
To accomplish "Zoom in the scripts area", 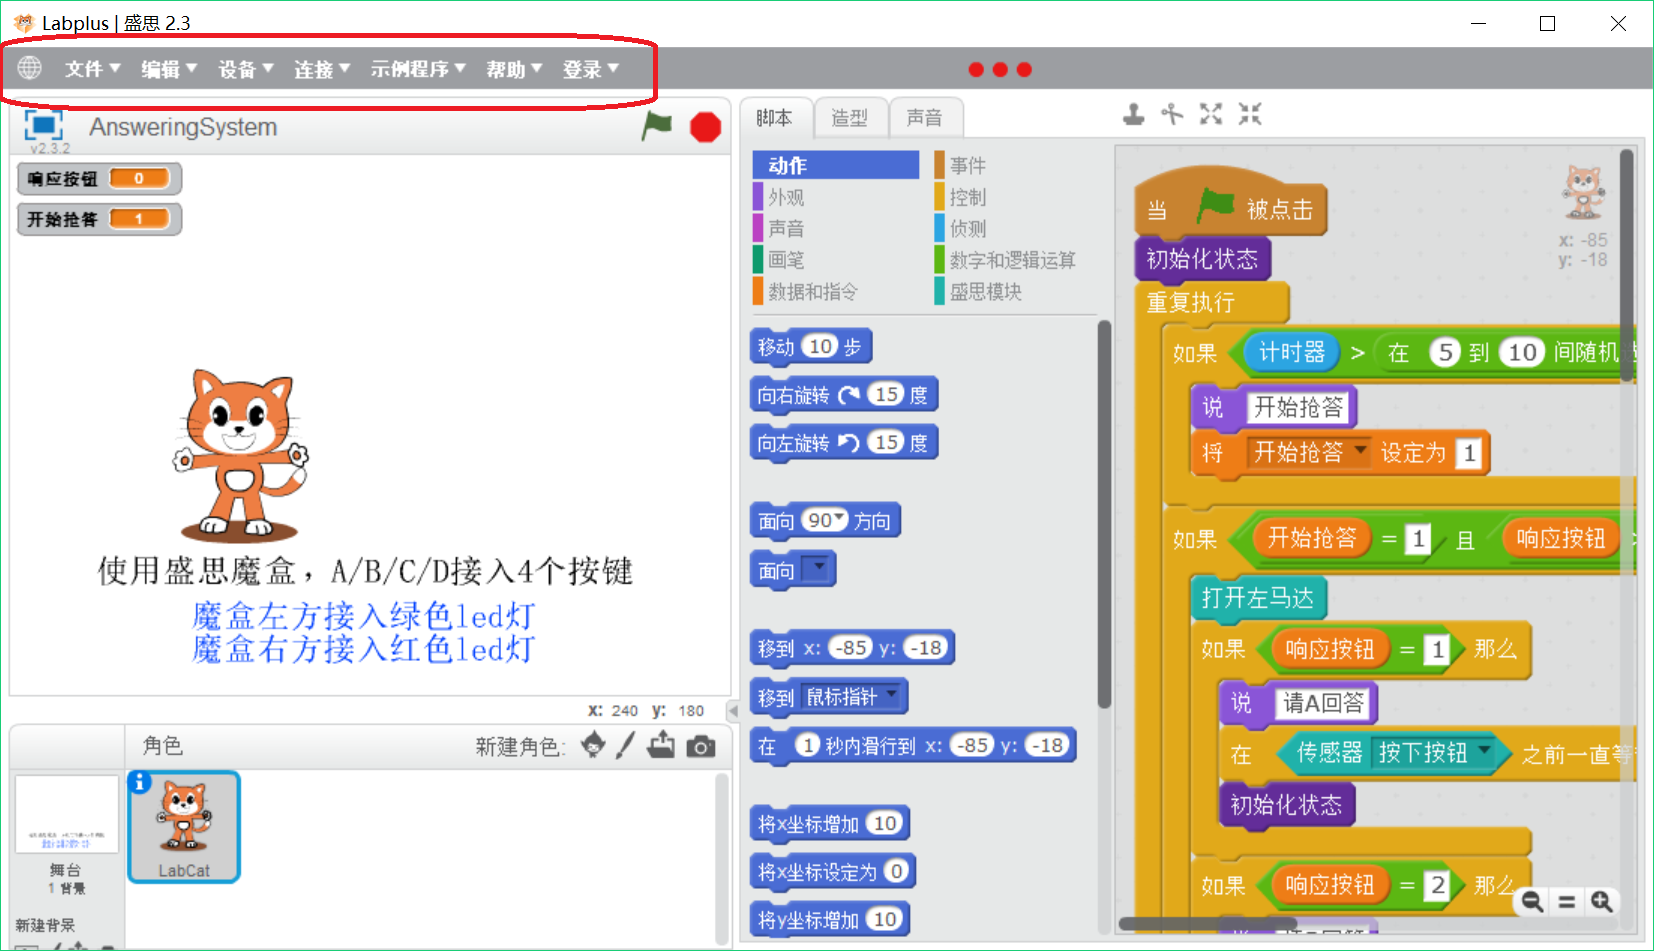I will pyautogui.click(x=1602, y=902).
